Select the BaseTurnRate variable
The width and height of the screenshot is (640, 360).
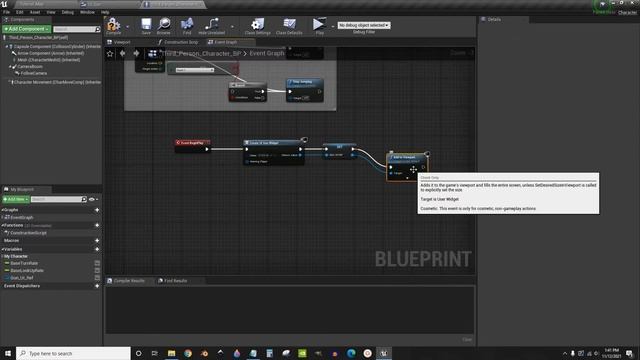[x=21, y=263]
